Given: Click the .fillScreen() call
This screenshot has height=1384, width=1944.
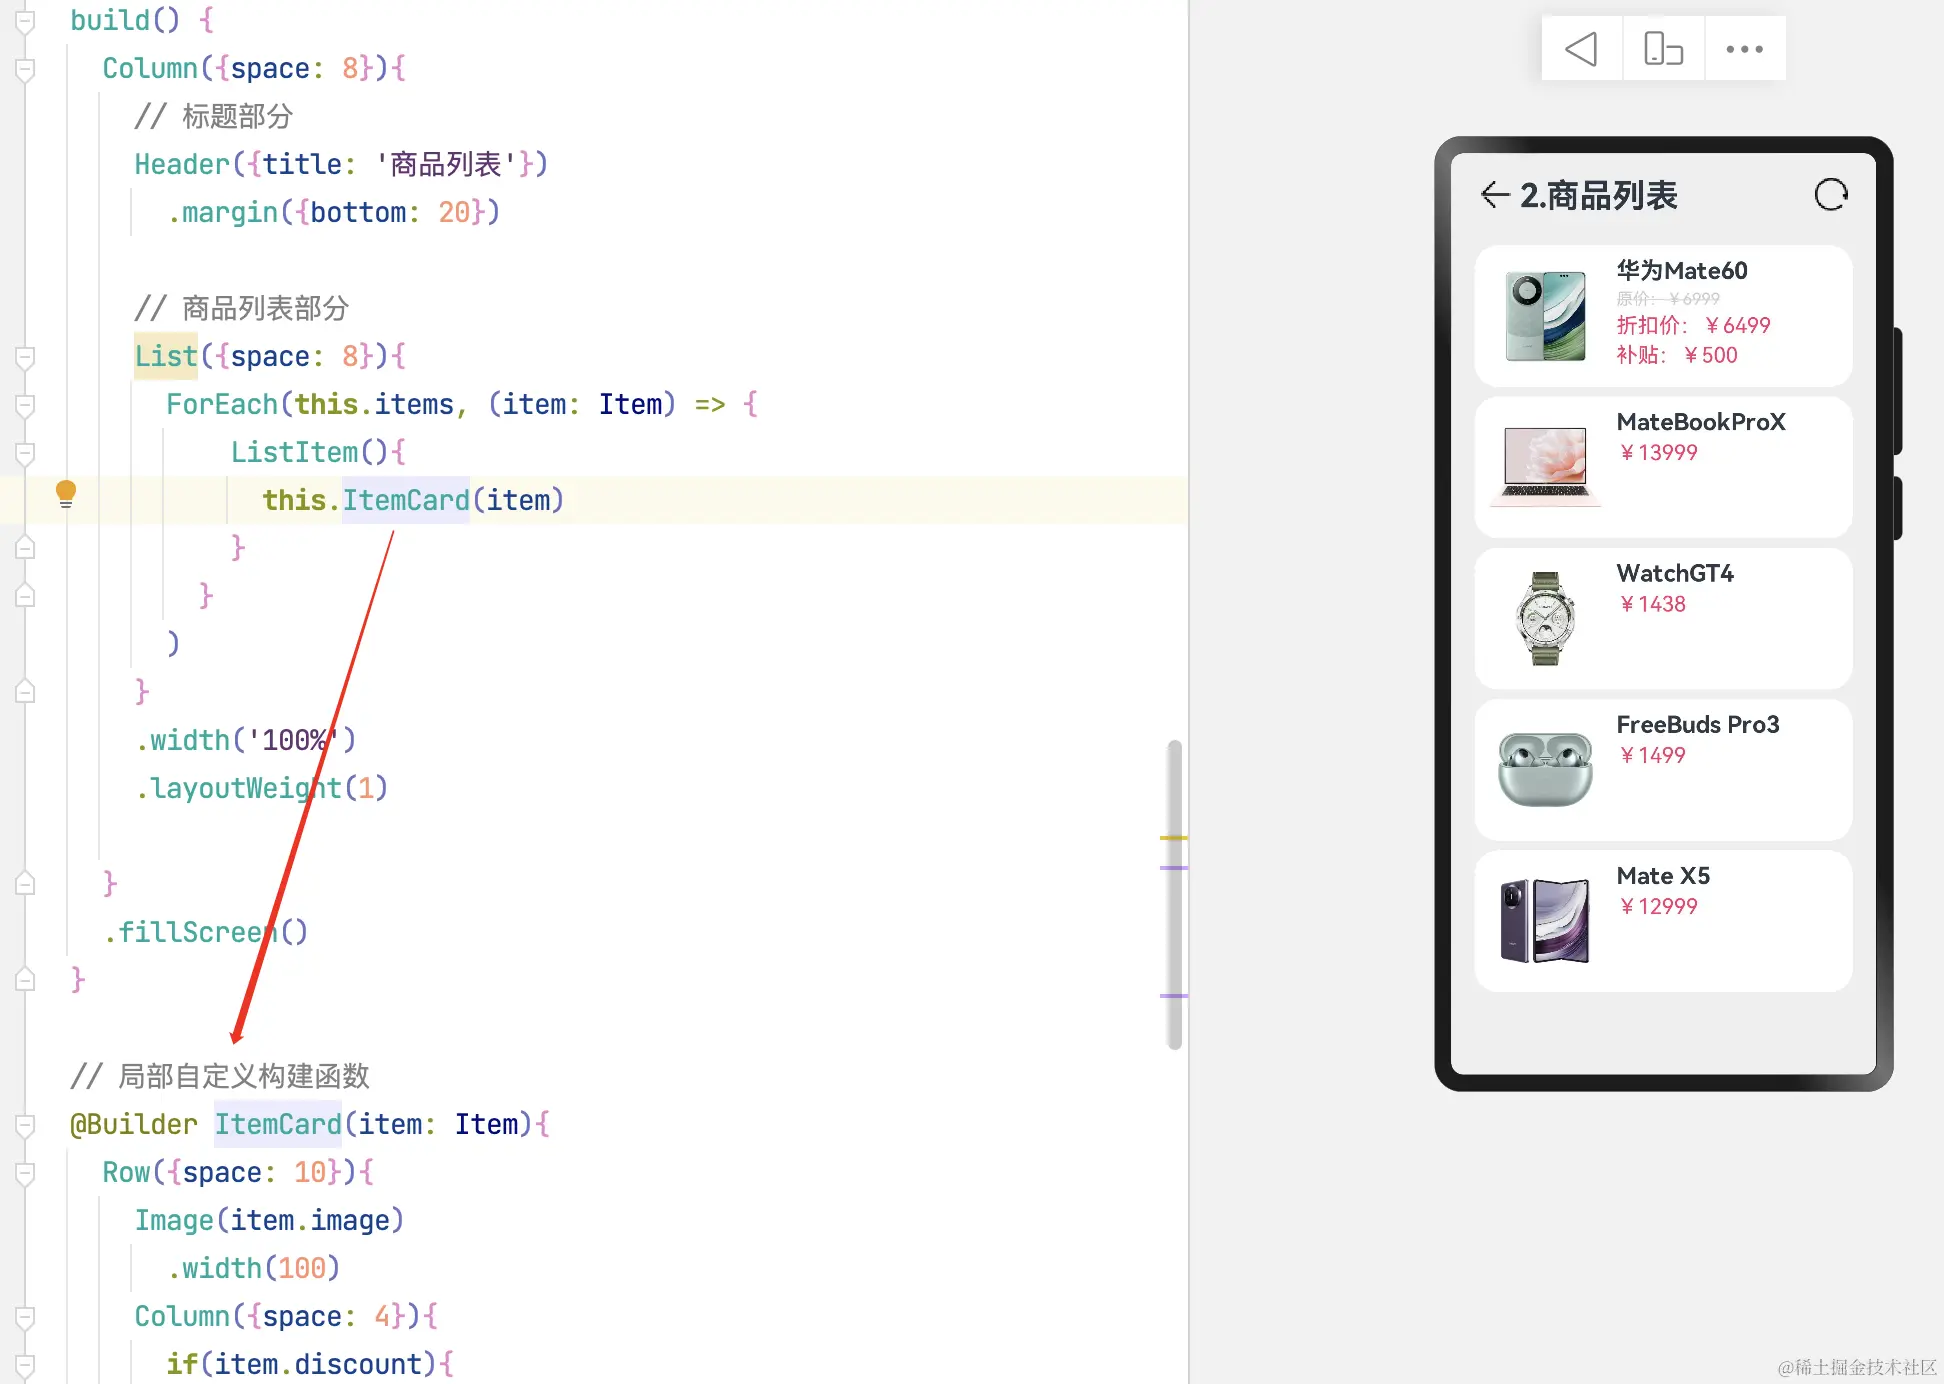Looking at the screenshot, I should 205,932.
